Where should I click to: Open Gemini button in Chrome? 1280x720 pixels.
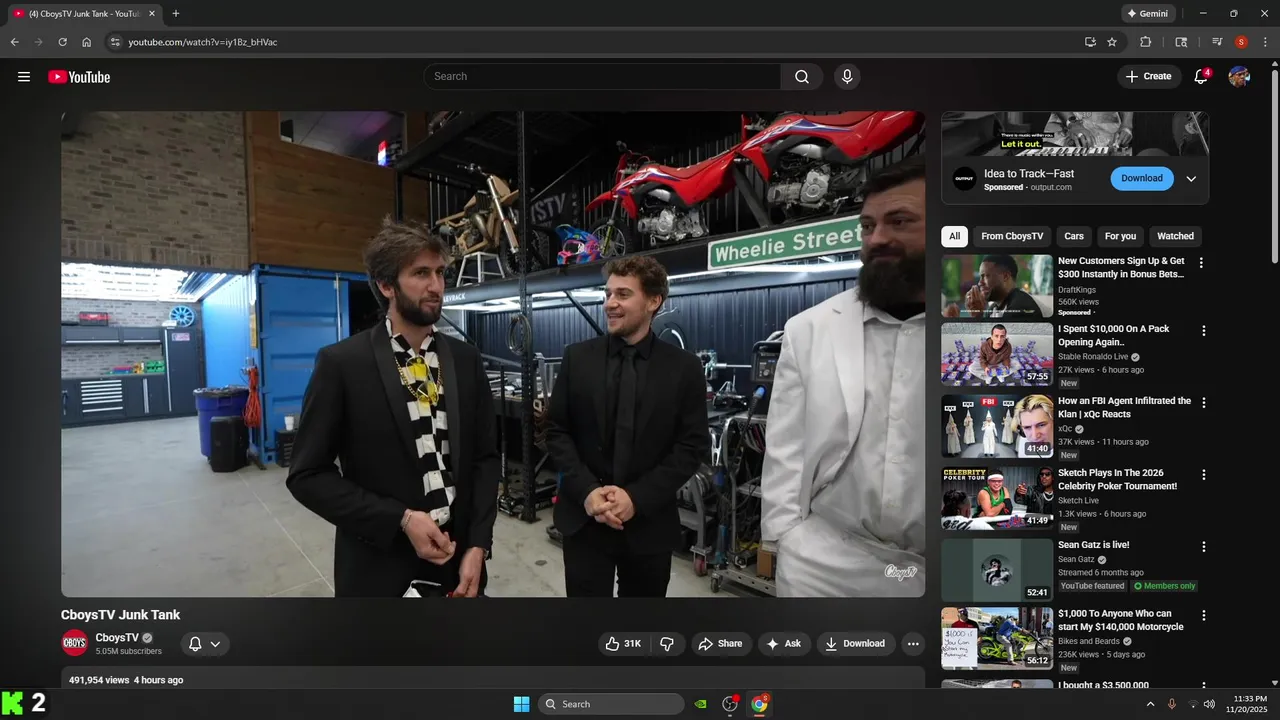(1147, 14)
